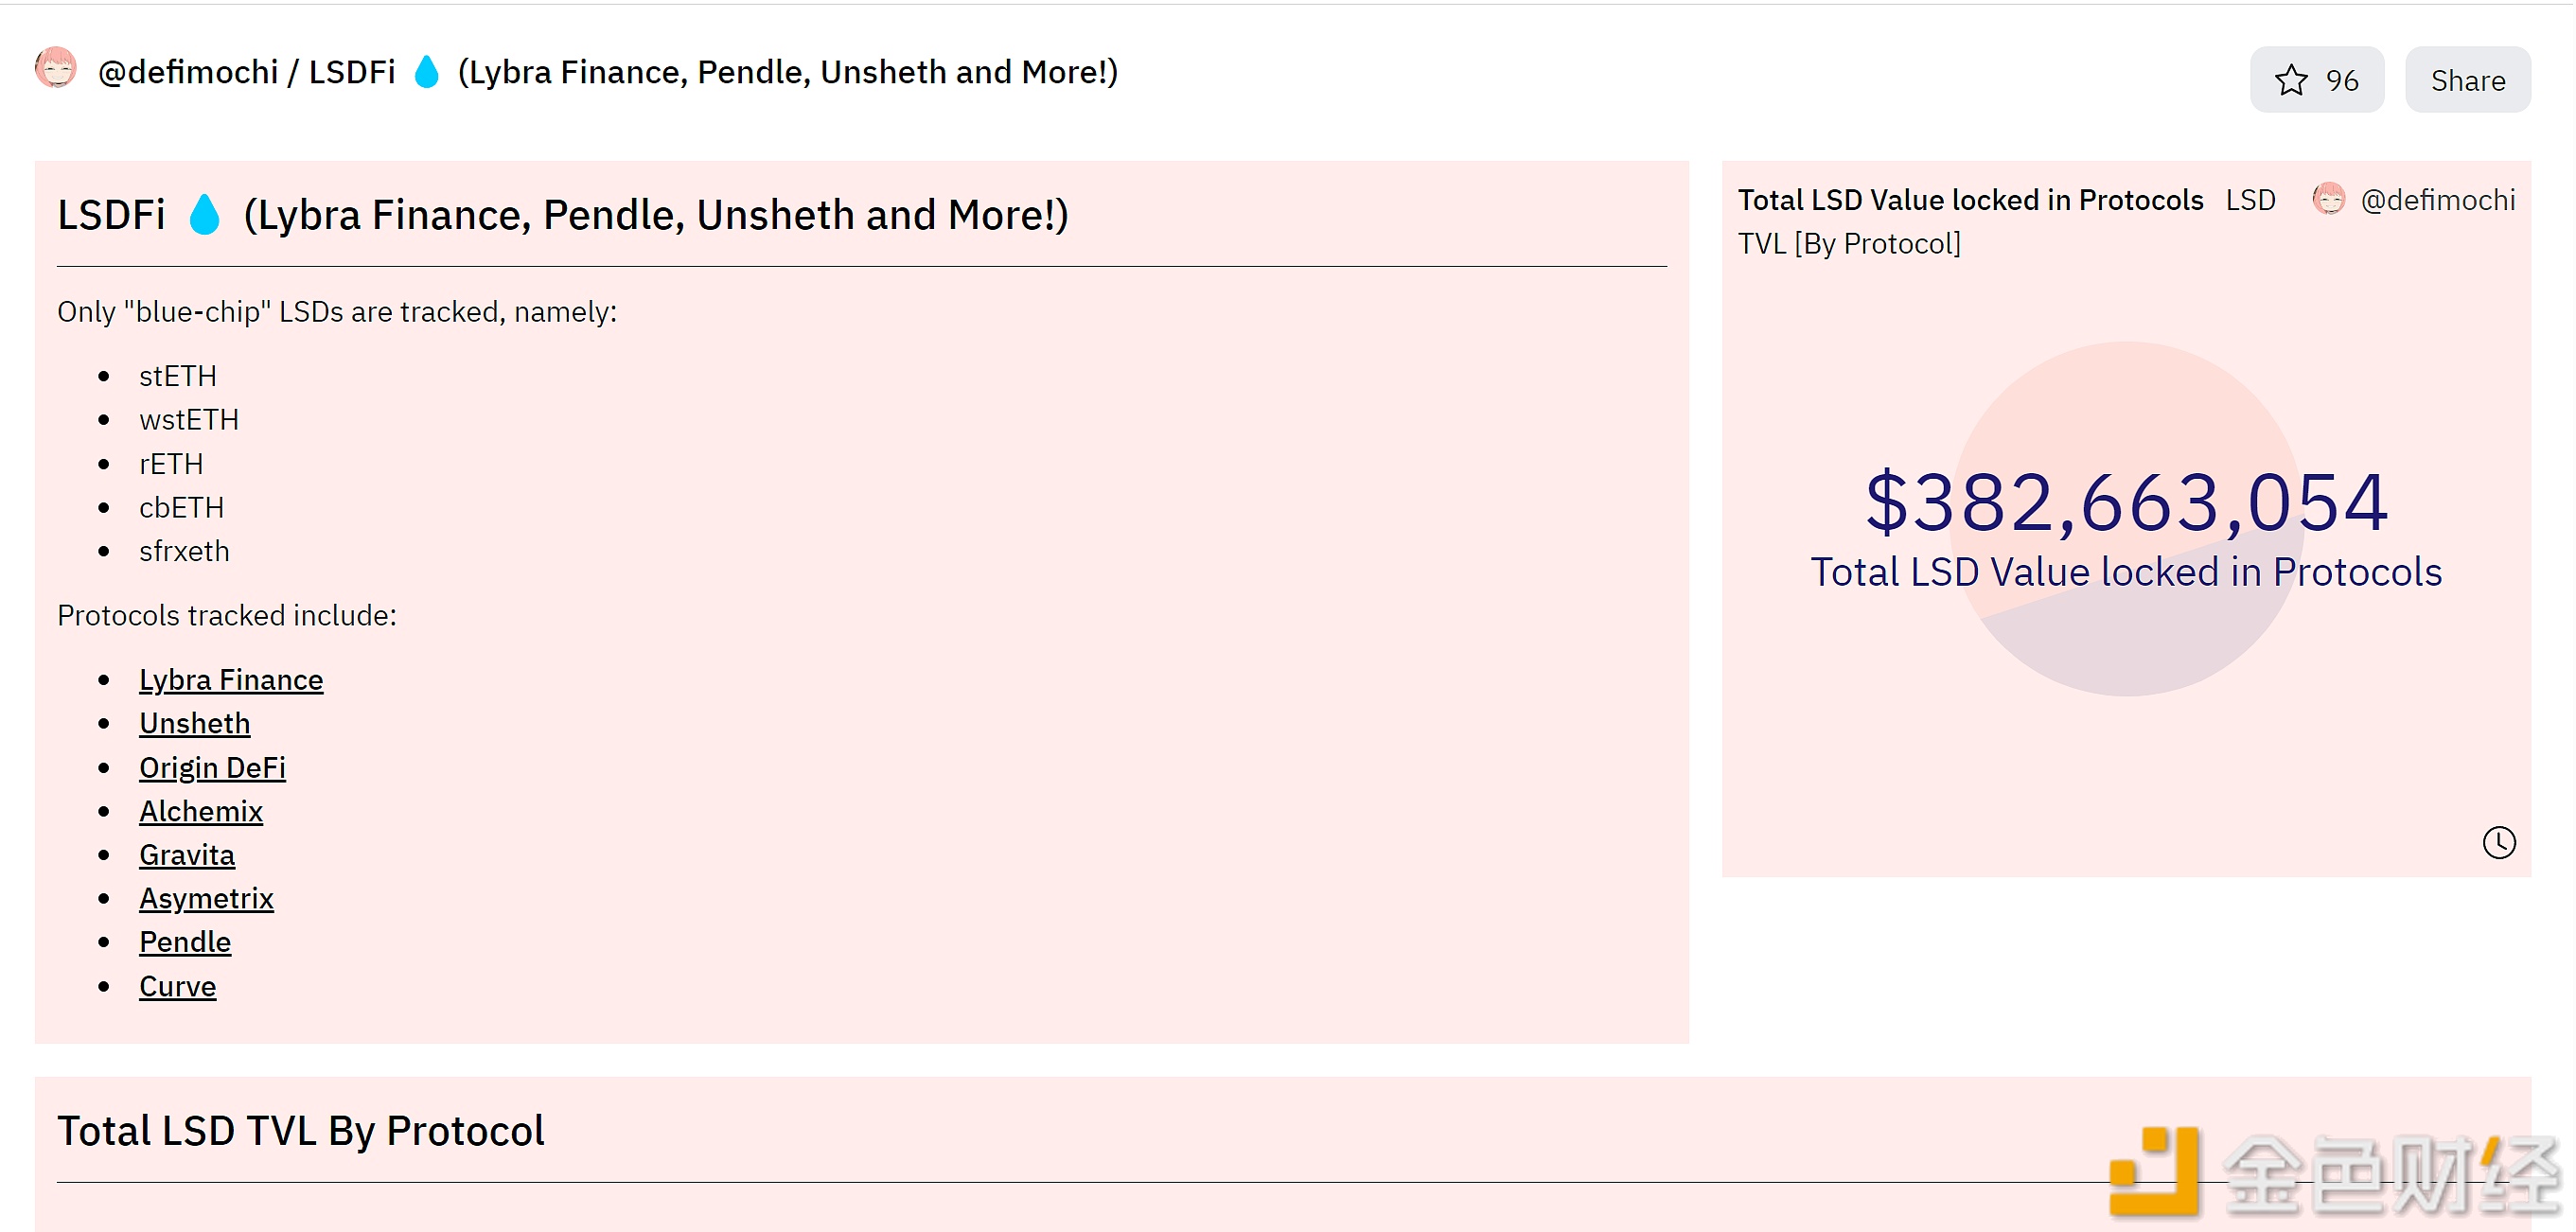Open the Curve link
The width and height of the screenshot is (2576, 1232).
(177, 986)
